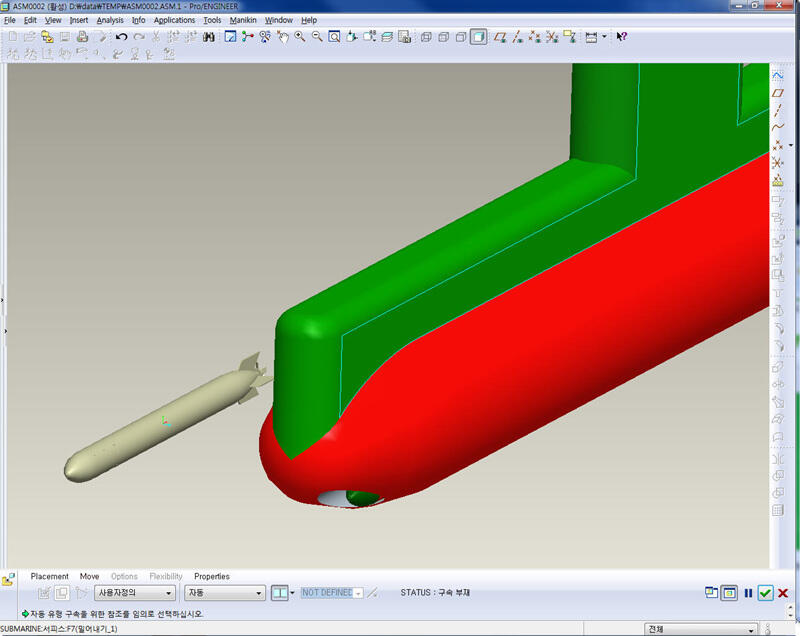Screen dimensions: 800x636
Task: Toggle the shaded display mode
Action: [x=478, y=37]
